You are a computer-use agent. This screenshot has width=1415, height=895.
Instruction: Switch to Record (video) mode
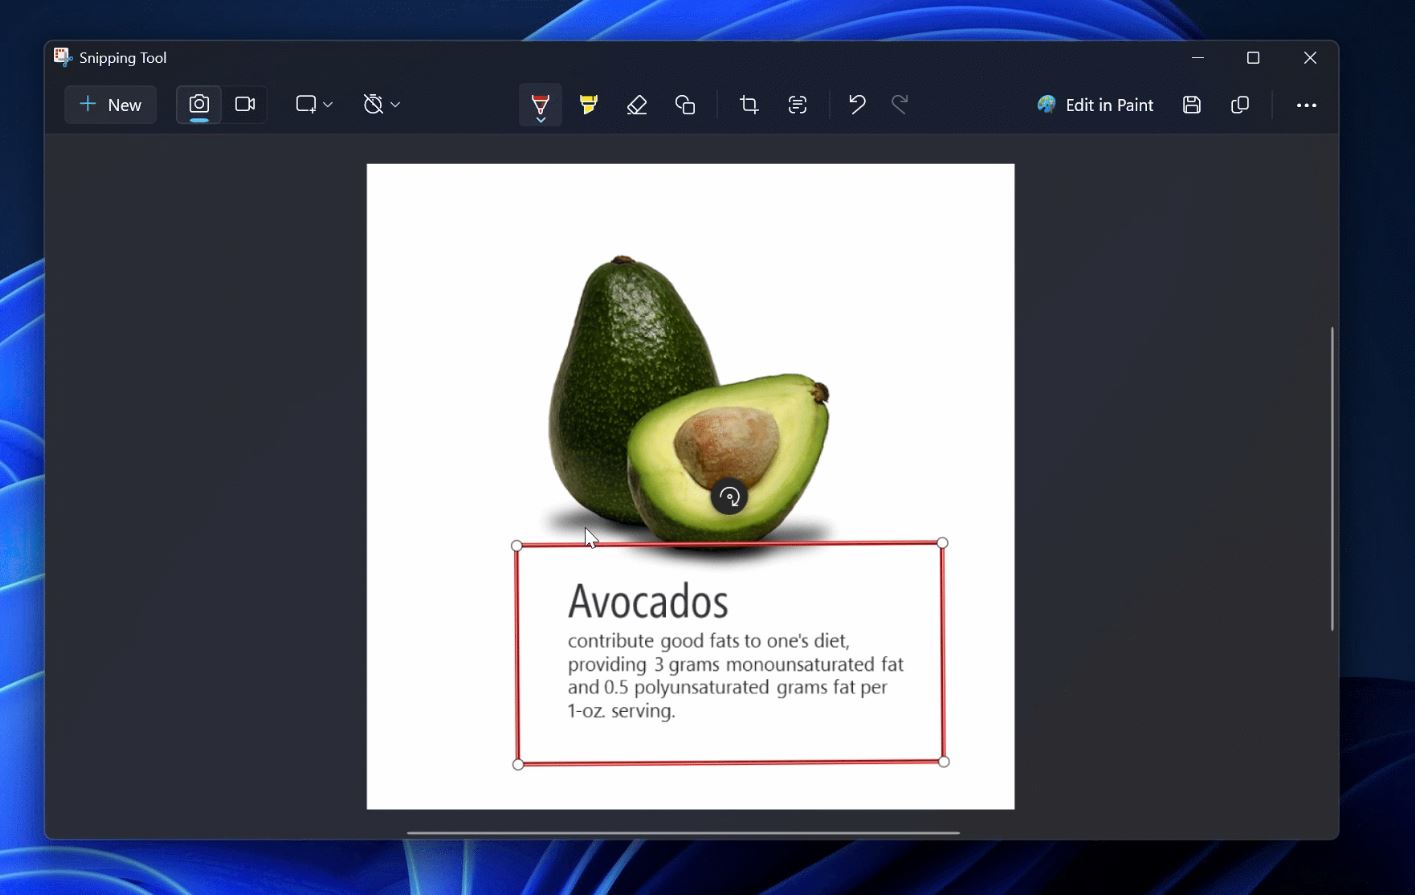click(x=245, y=104)
